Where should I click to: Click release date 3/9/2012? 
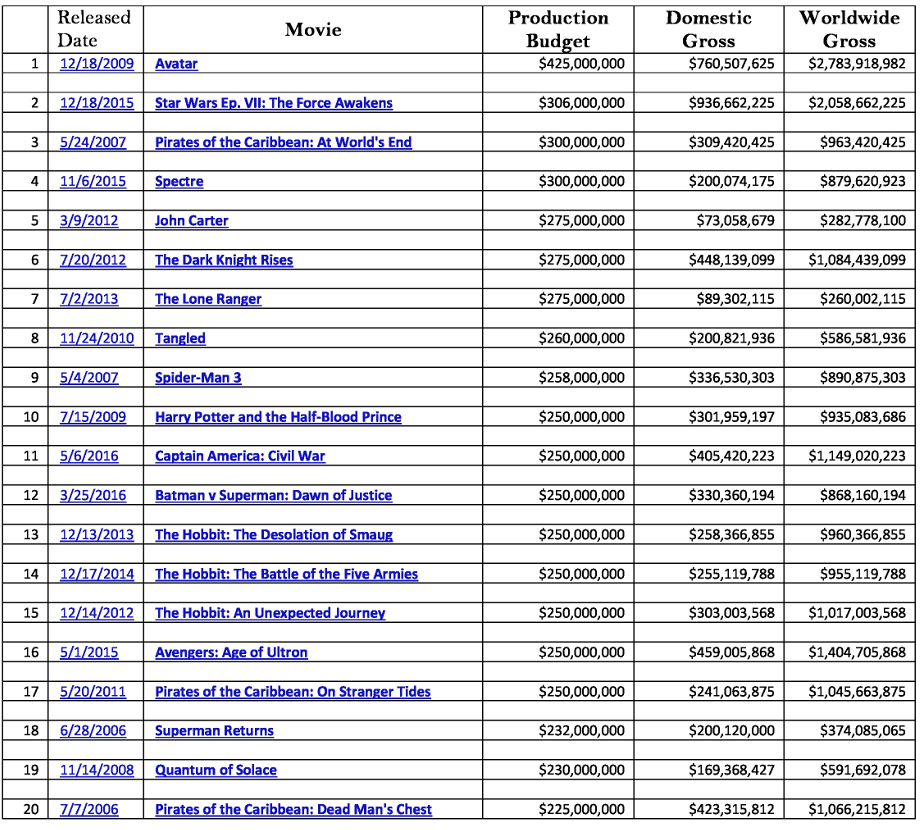click(x=89, y=221)
